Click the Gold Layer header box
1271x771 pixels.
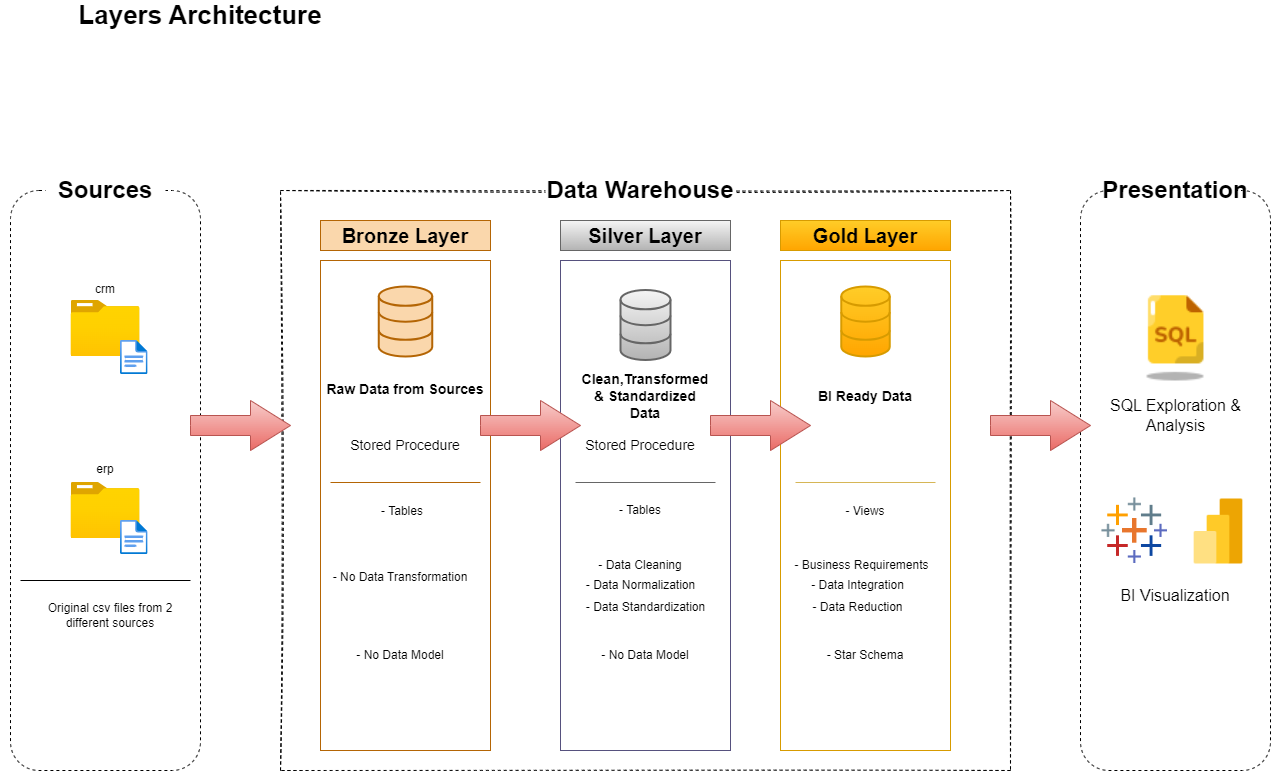[x=865, y=236]
